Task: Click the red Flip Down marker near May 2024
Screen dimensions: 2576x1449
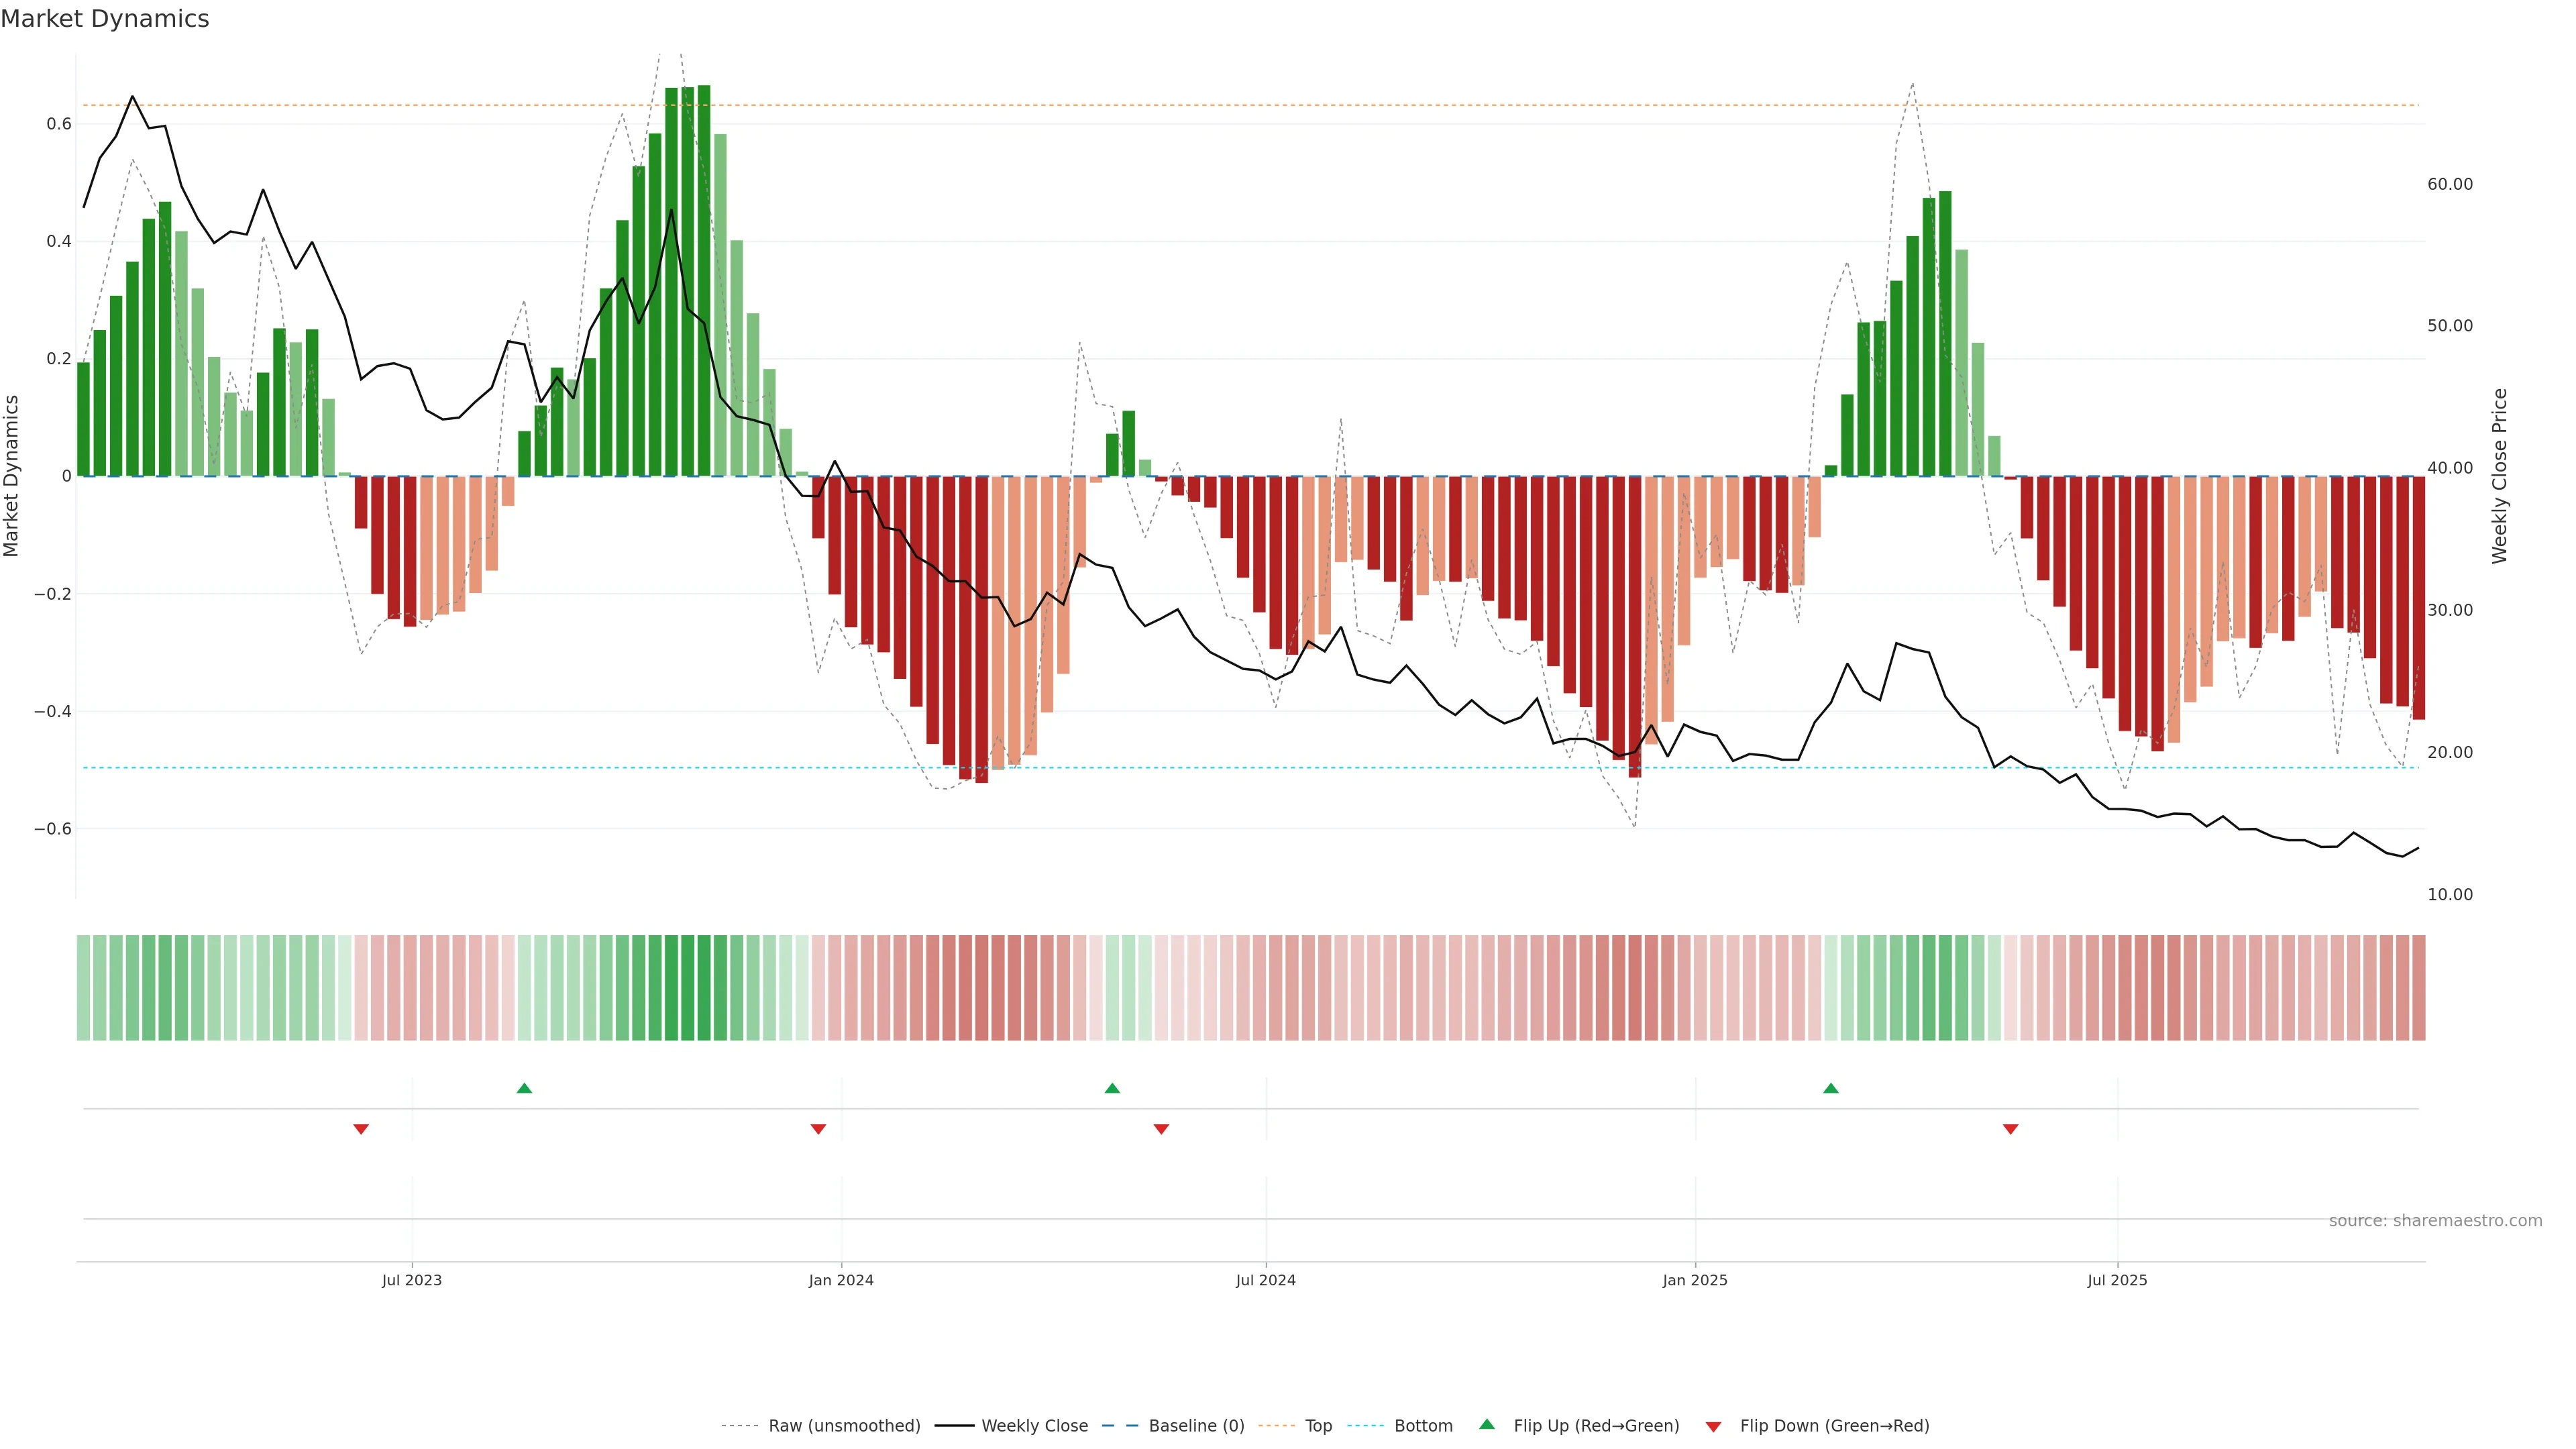Action: (x=1161, y=1129)
